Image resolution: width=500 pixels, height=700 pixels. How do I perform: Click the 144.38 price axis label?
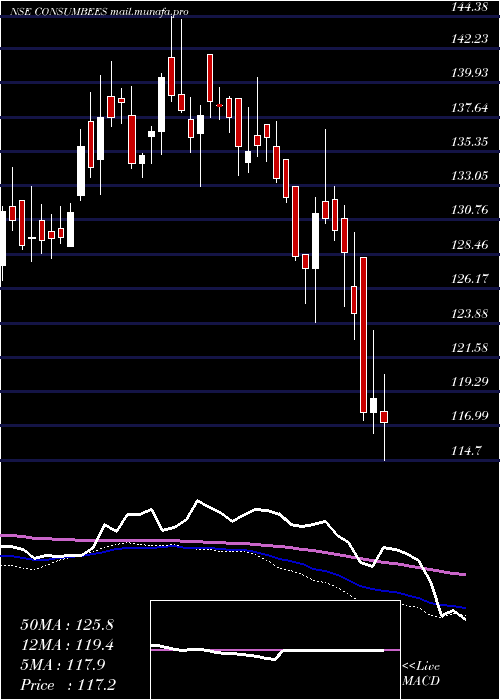tap(469, 5)
